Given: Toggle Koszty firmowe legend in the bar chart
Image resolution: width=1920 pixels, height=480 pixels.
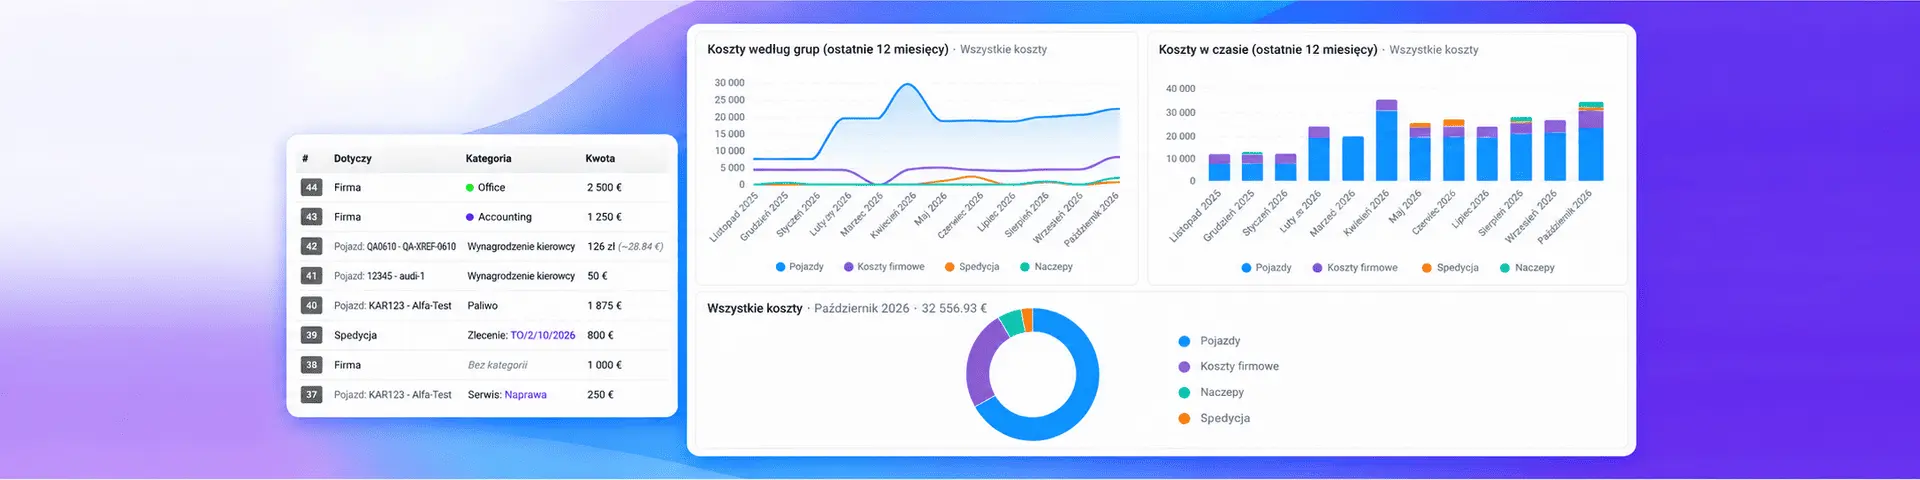Looking at the screenshot, I should click(1355, 268).
